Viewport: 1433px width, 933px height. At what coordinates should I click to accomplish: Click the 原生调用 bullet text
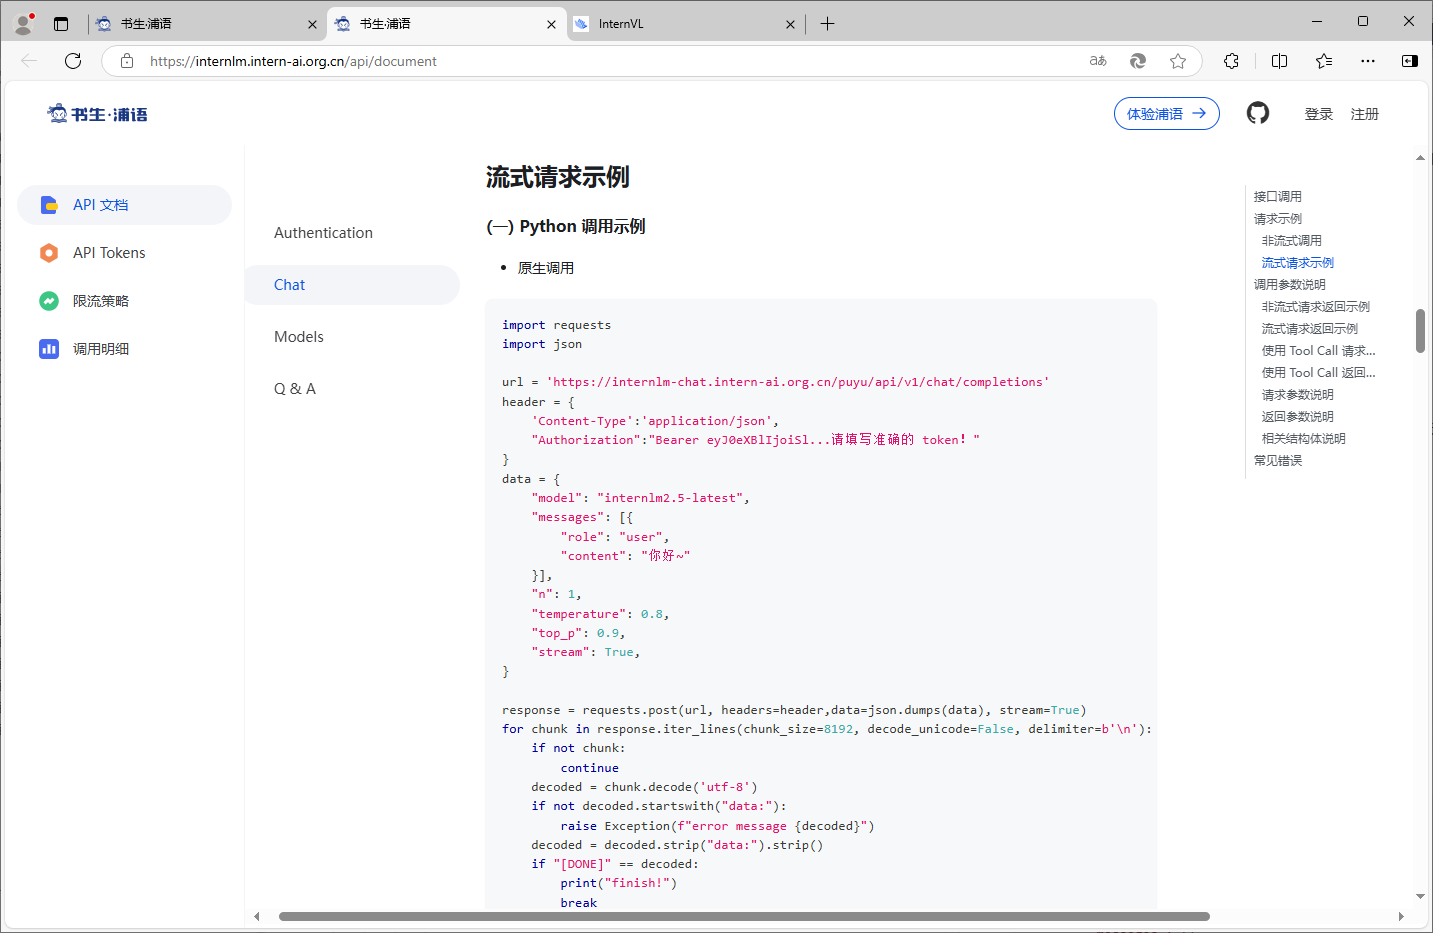546,268
